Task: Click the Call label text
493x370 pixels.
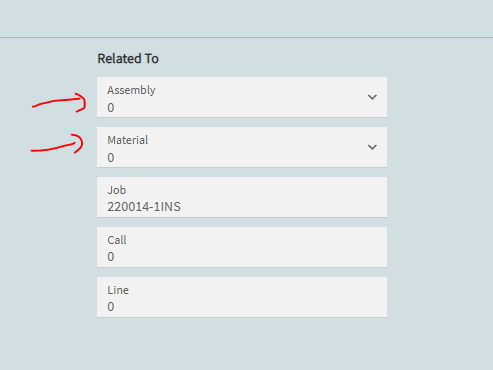Action: click(117, 240)
